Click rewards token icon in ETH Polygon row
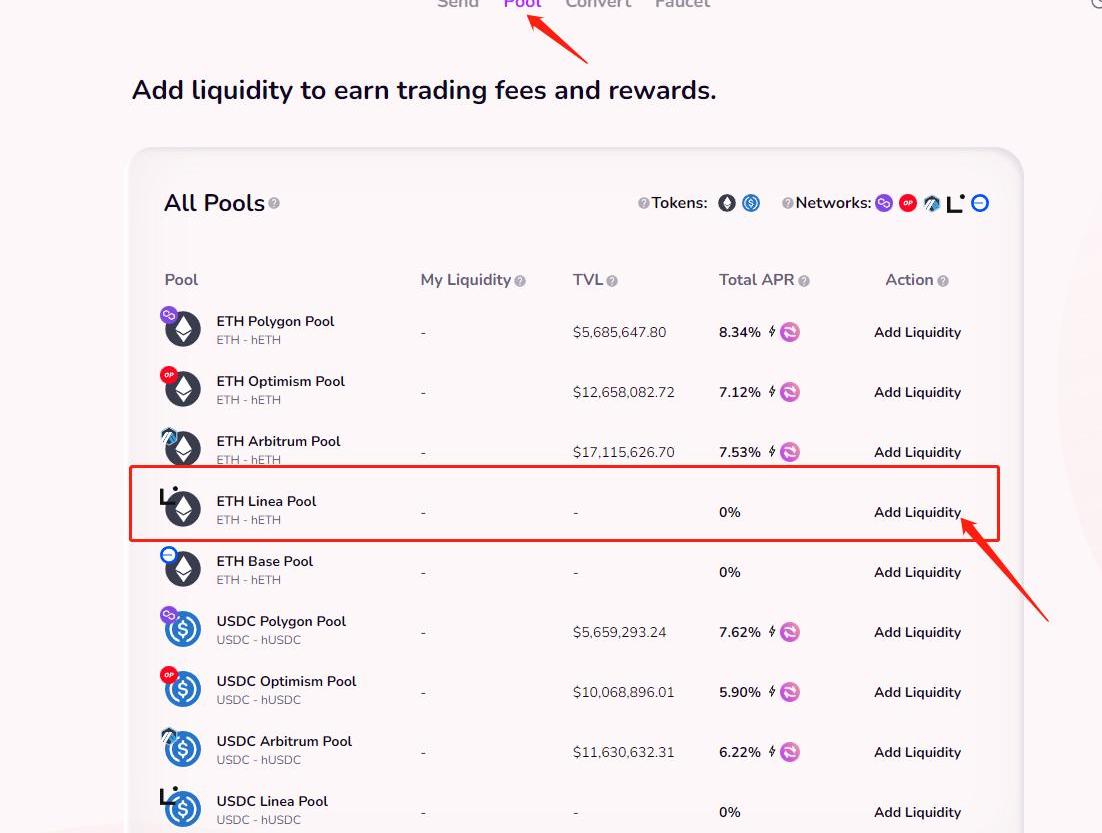 coord(790,332)
